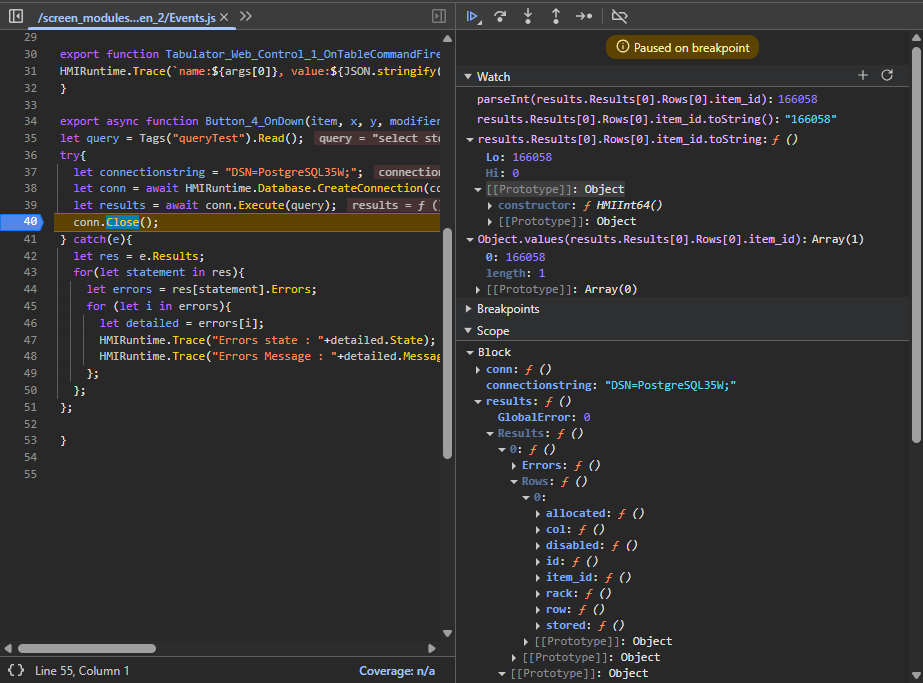Add a new watch expression
Screen dimensions: 923x683
[863, 76]
